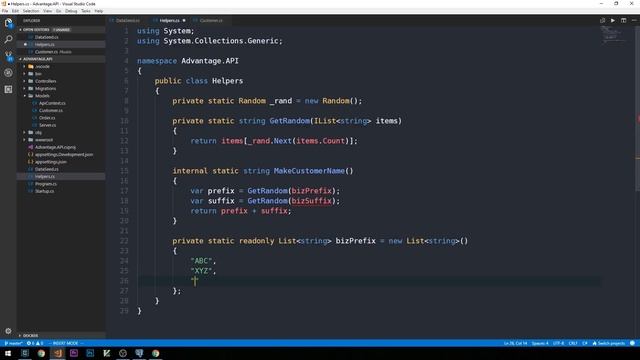Switch to the DataSeed.cs editor tab

coord(127,20)
